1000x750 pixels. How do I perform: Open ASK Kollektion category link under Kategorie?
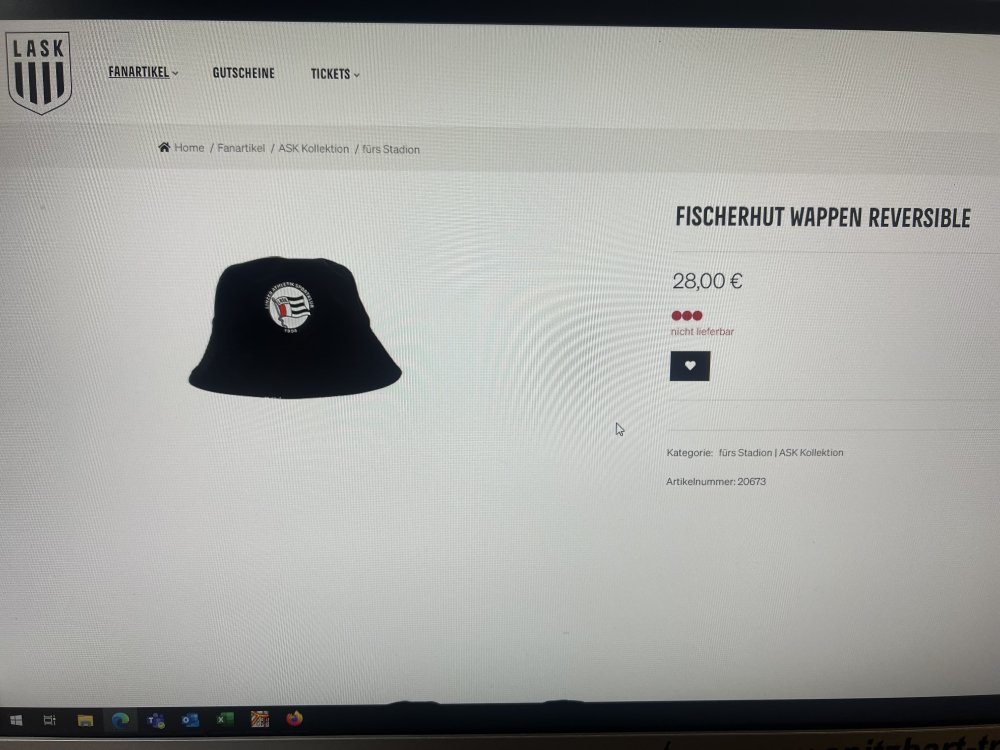(811, 452)
